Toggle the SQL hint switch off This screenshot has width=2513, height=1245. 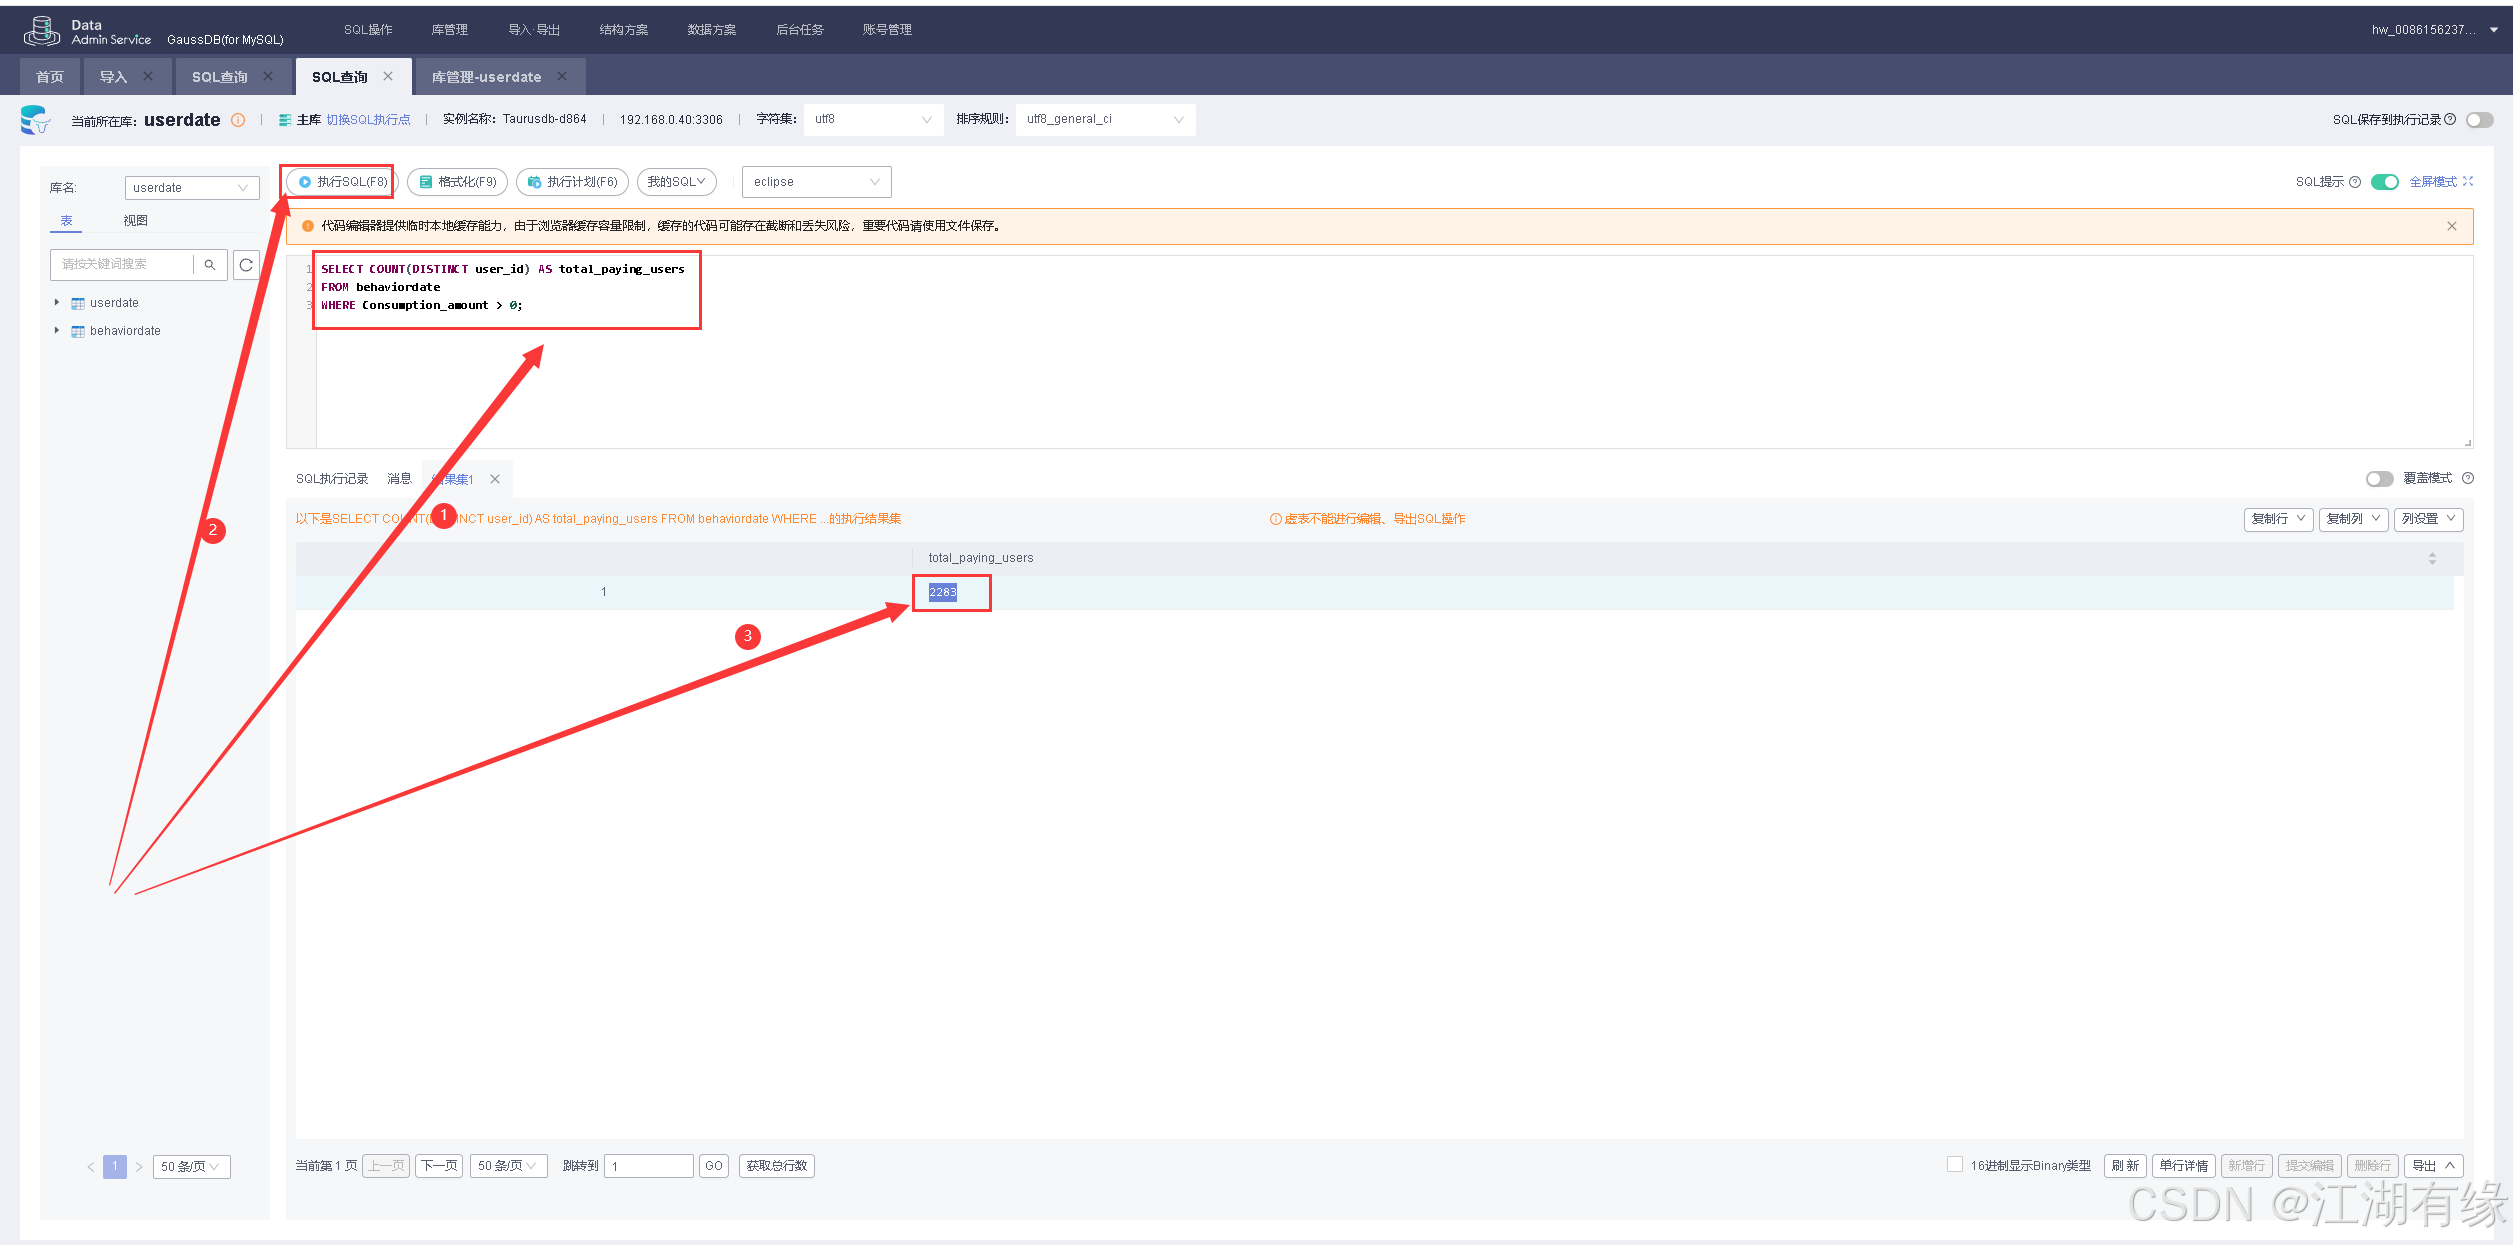pyautogui.click(x=2384, y=182)
